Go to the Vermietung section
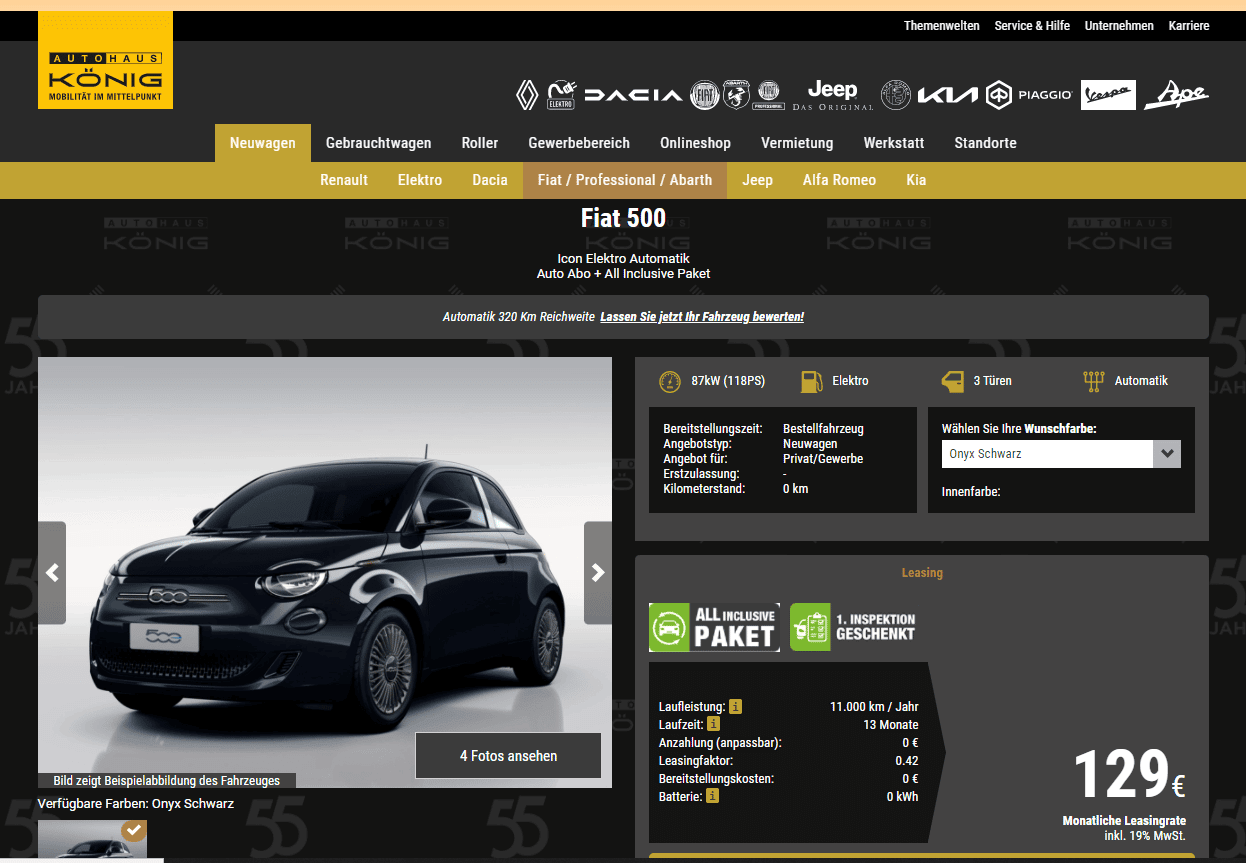Image resolution: width=1246 pixels, height=863 pixels. [x=797, y=143]
